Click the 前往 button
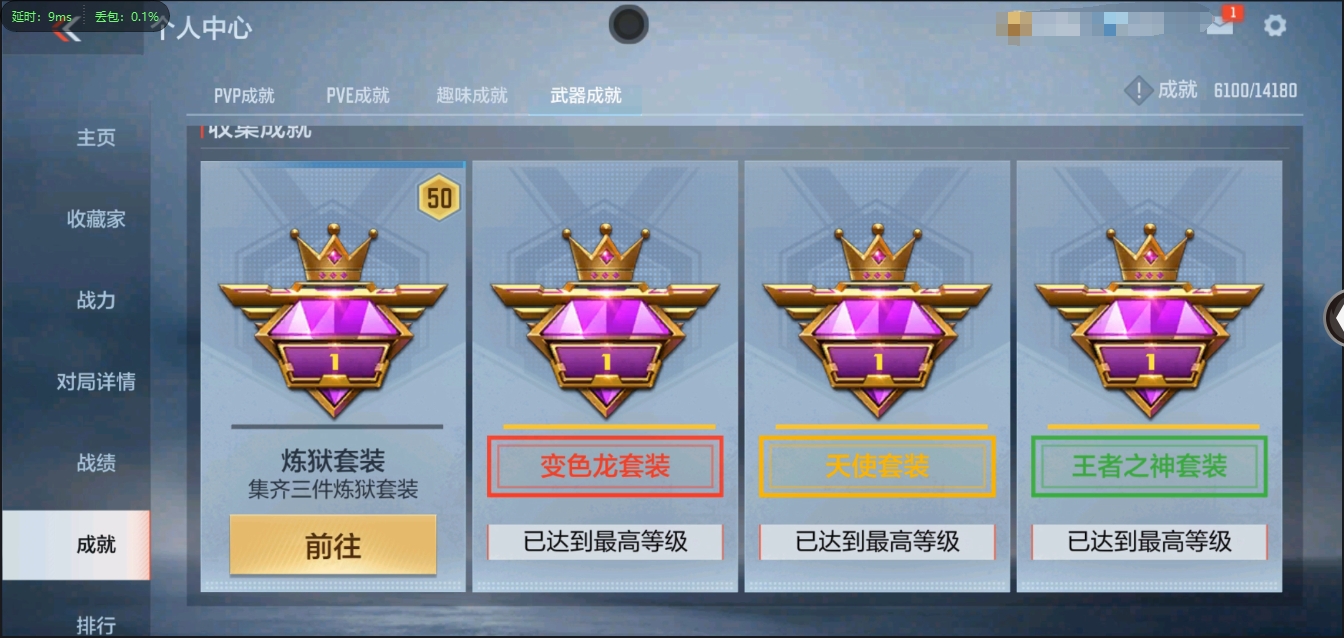The width and height of the screenshot is (1344, 638). click(x=333, y=546)
